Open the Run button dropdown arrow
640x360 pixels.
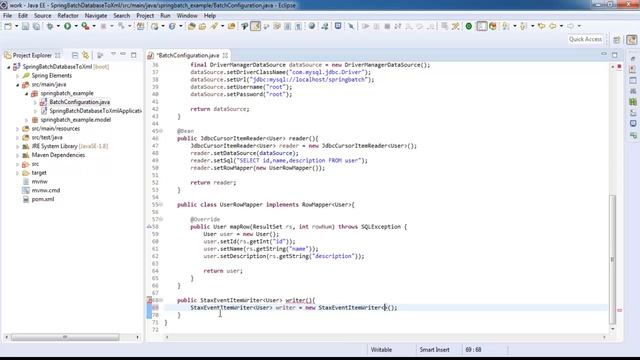pos(76,26)
